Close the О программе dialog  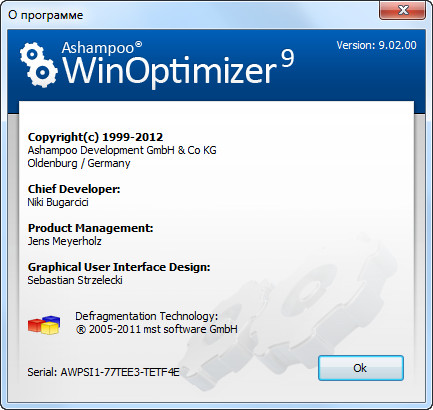click(403, 10)
